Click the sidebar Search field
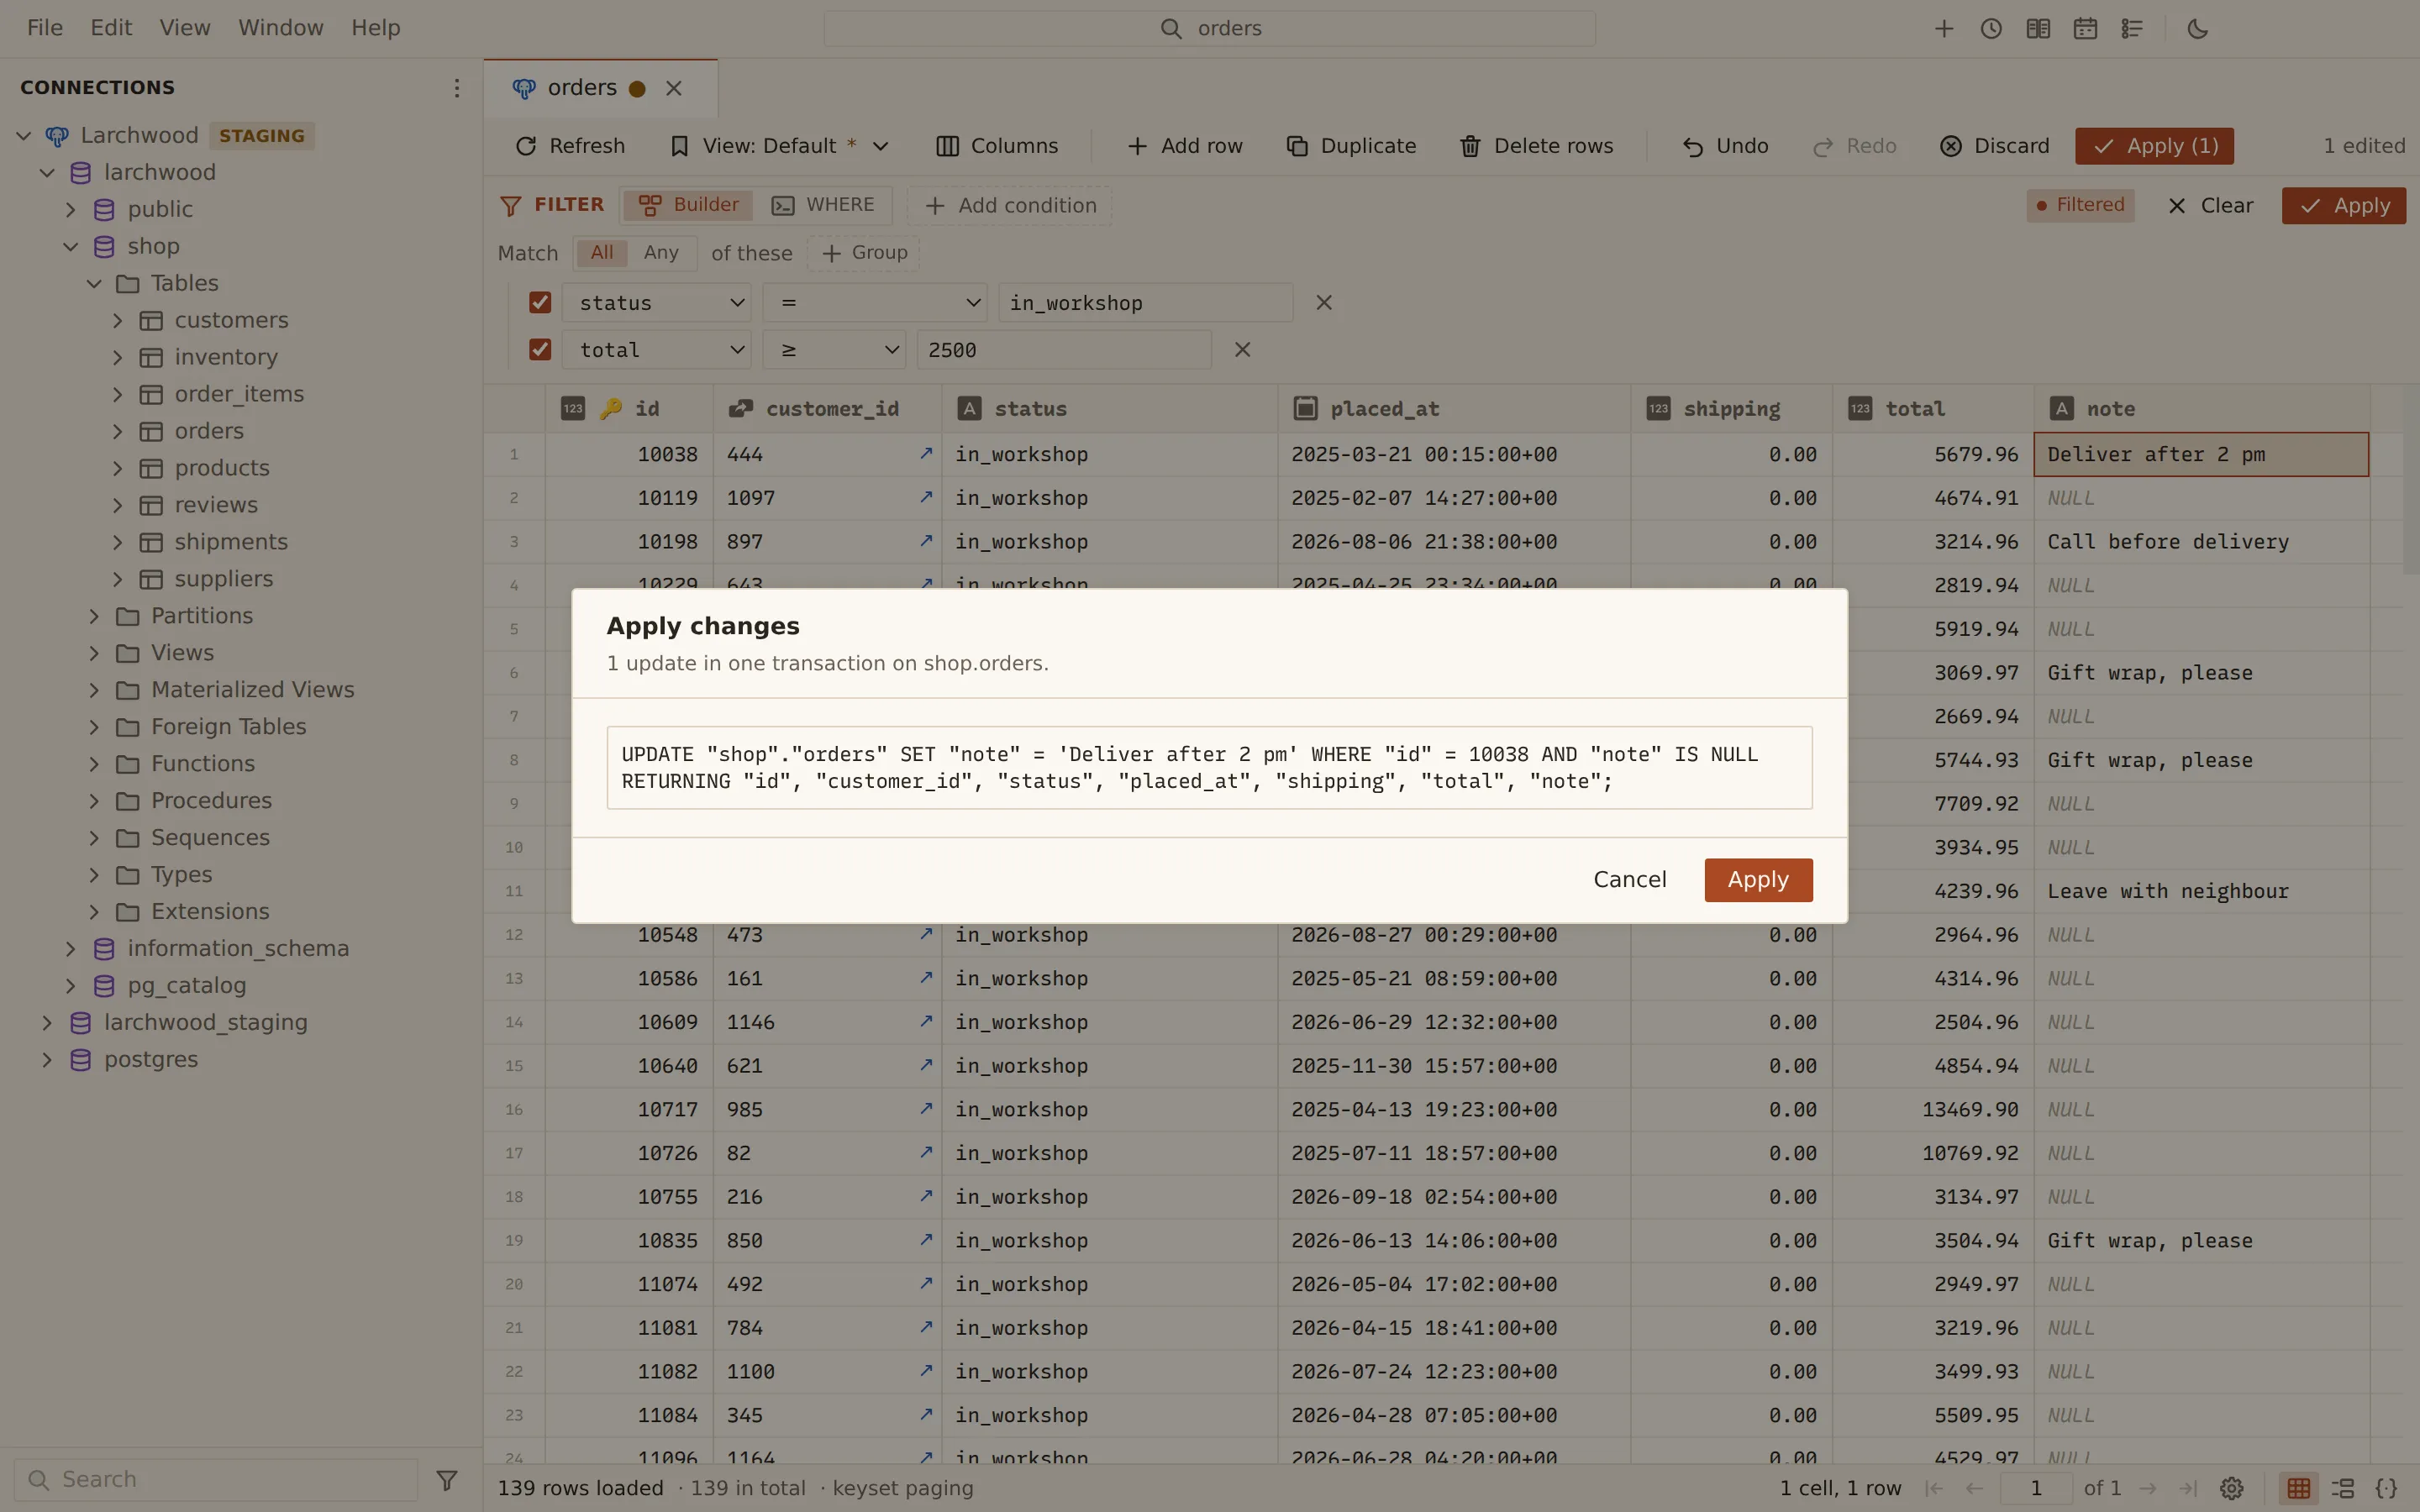2420x1512 pixels. point(215,1480)
